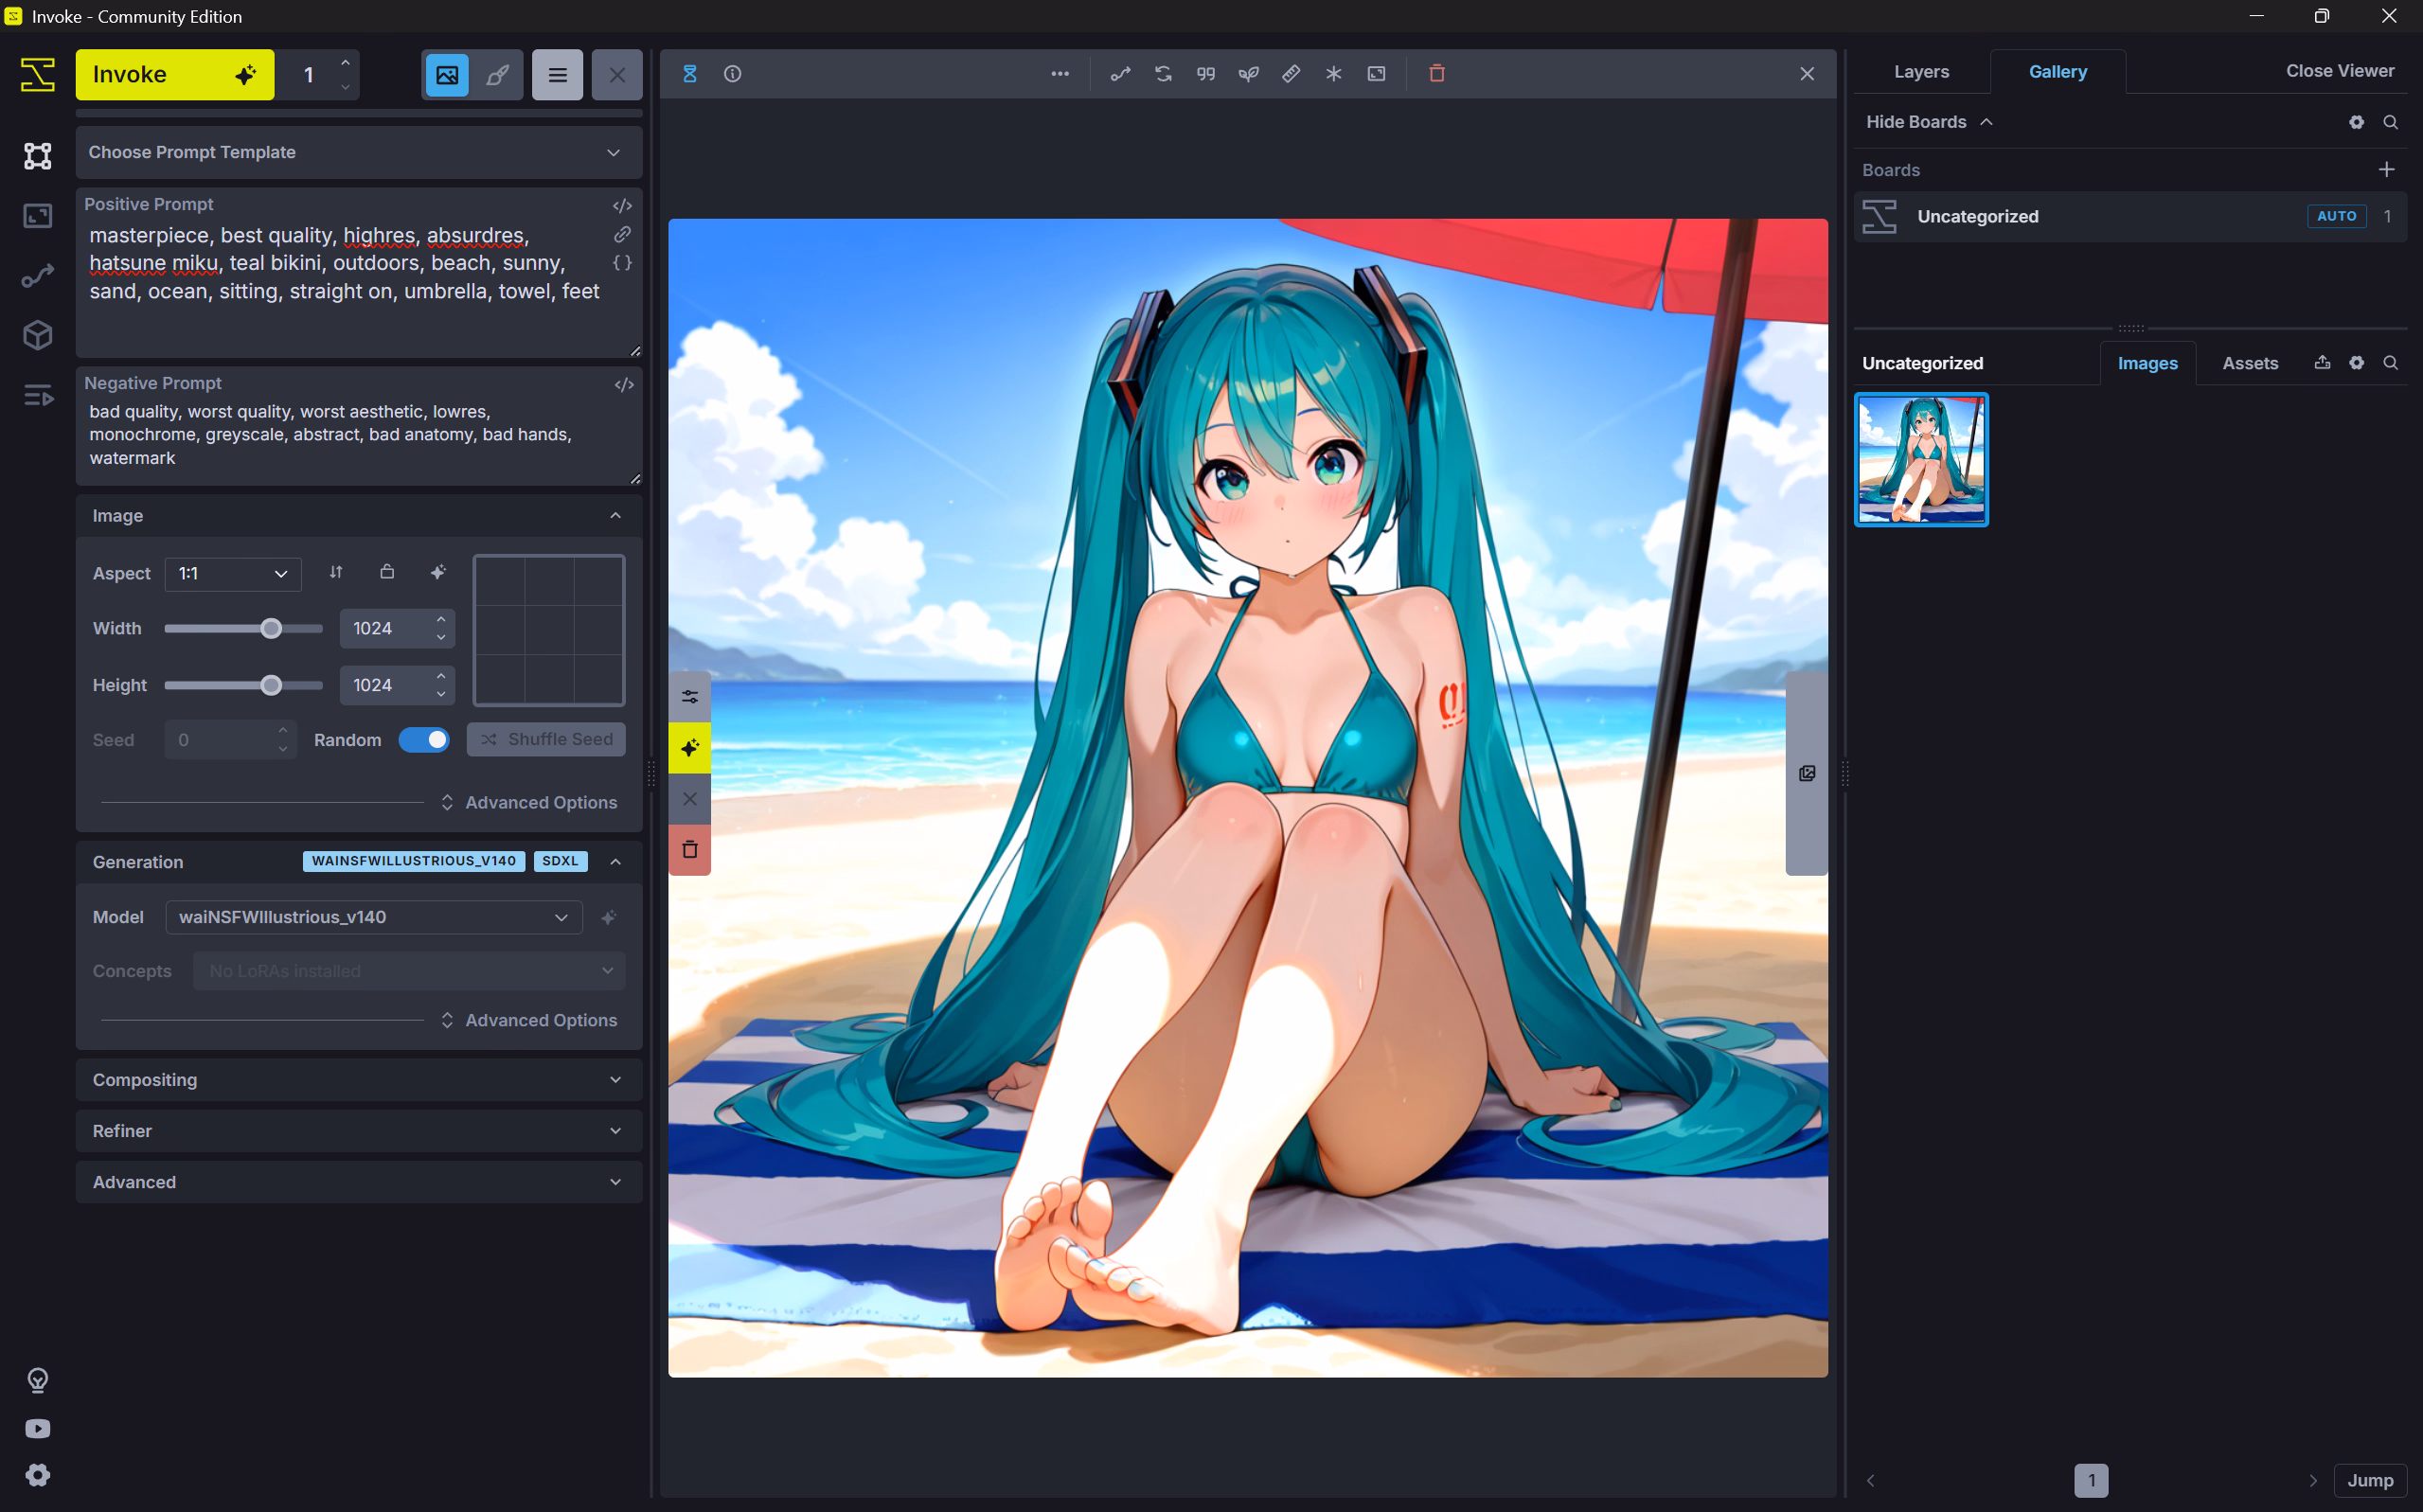This screenshot has height=1512, width=2423.
Task: Click the upscale image frame icon
Action: click(1377, 74)
